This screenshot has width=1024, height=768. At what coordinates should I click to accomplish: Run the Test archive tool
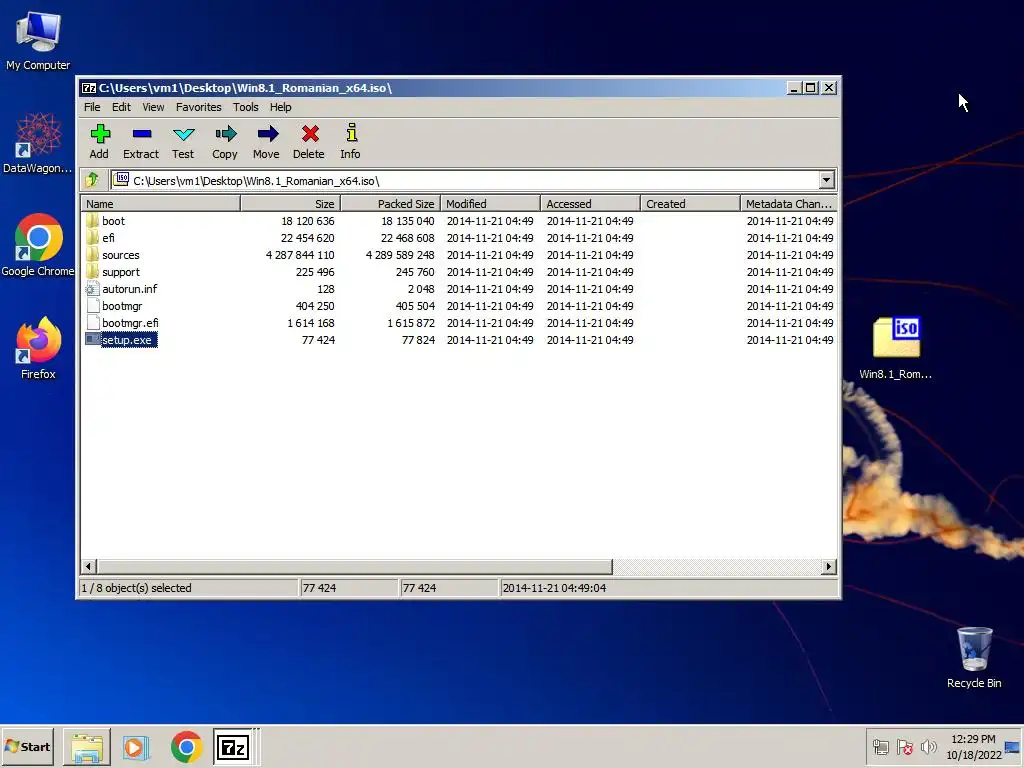(184, 135)
